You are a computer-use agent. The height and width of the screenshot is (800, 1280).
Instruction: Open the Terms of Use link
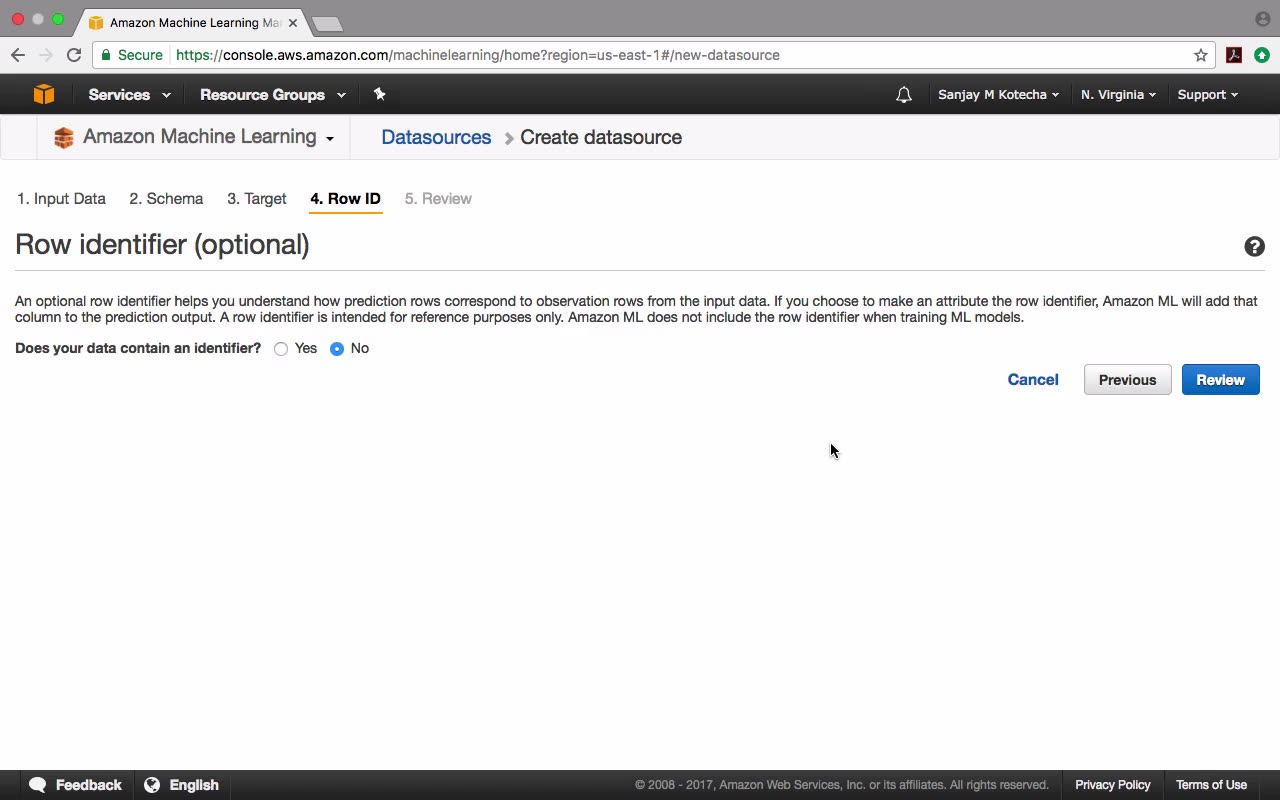coord(1211,785)
